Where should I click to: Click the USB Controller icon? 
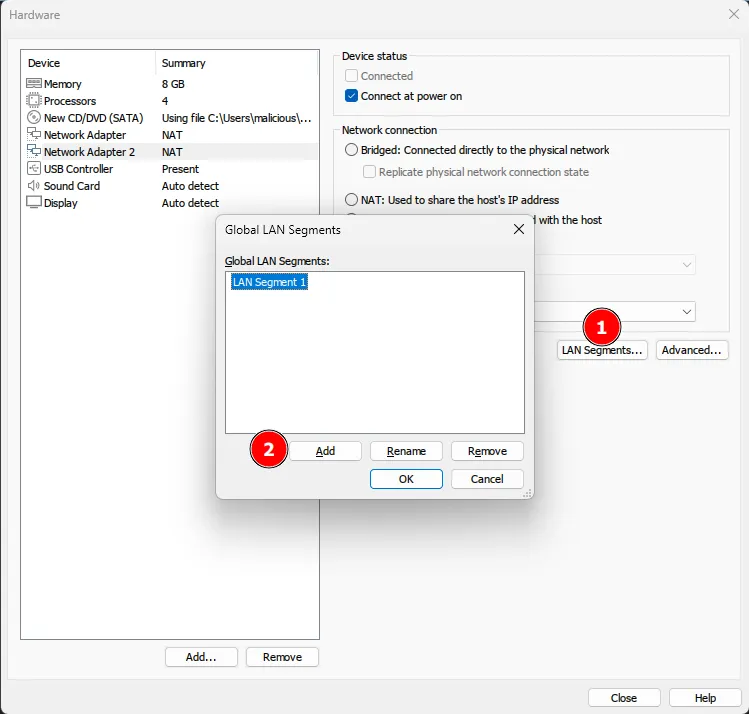point(34,169)
